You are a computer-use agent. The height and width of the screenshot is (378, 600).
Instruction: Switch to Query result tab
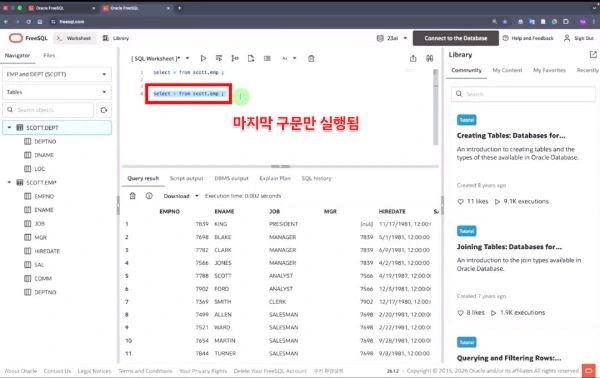tap(143, 178)
